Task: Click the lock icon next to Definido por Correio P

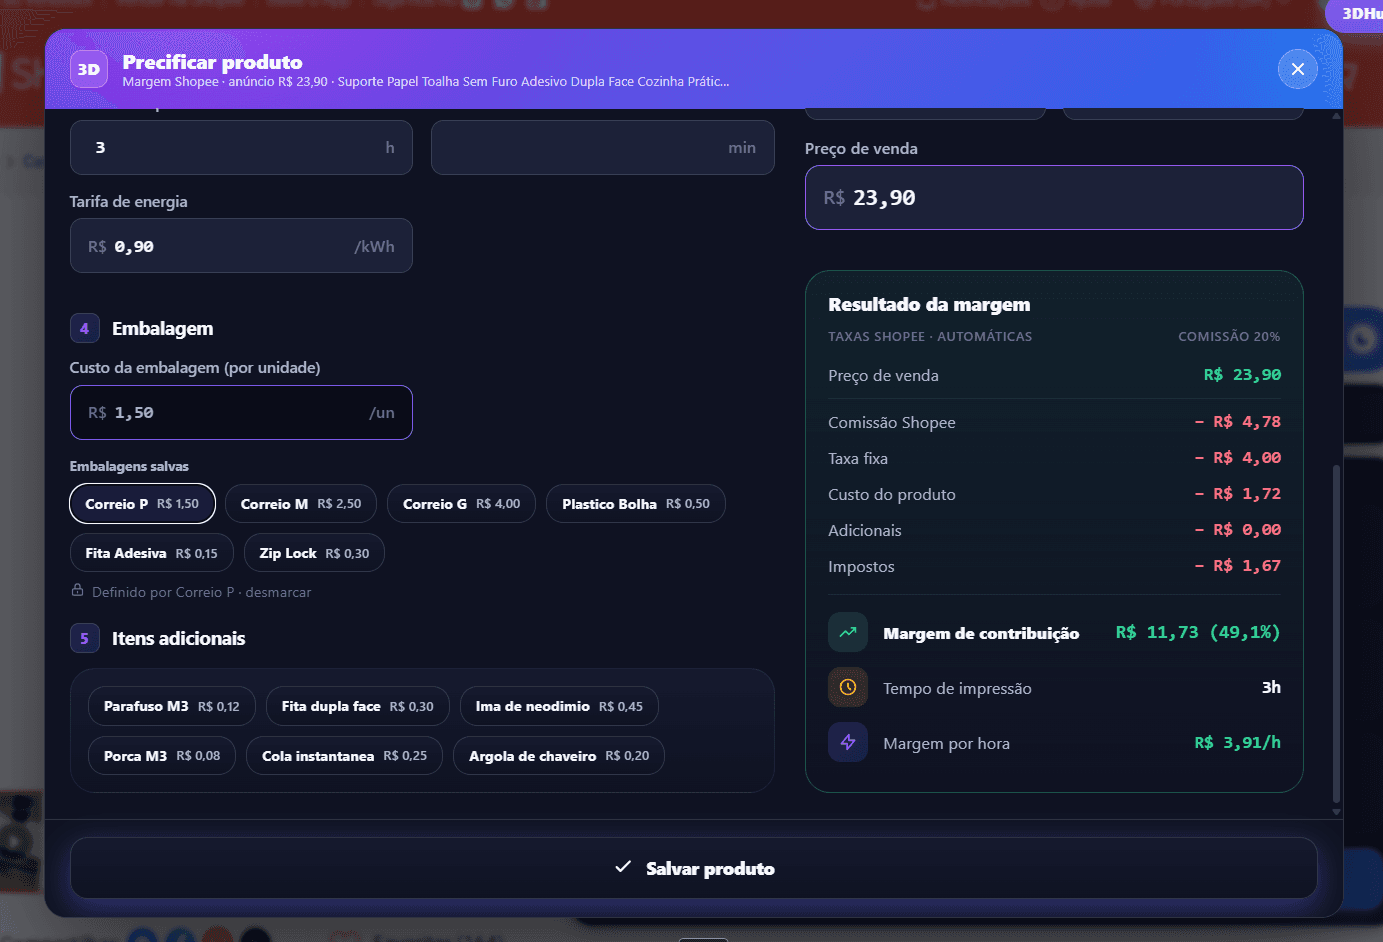Action: pos(77,591)
